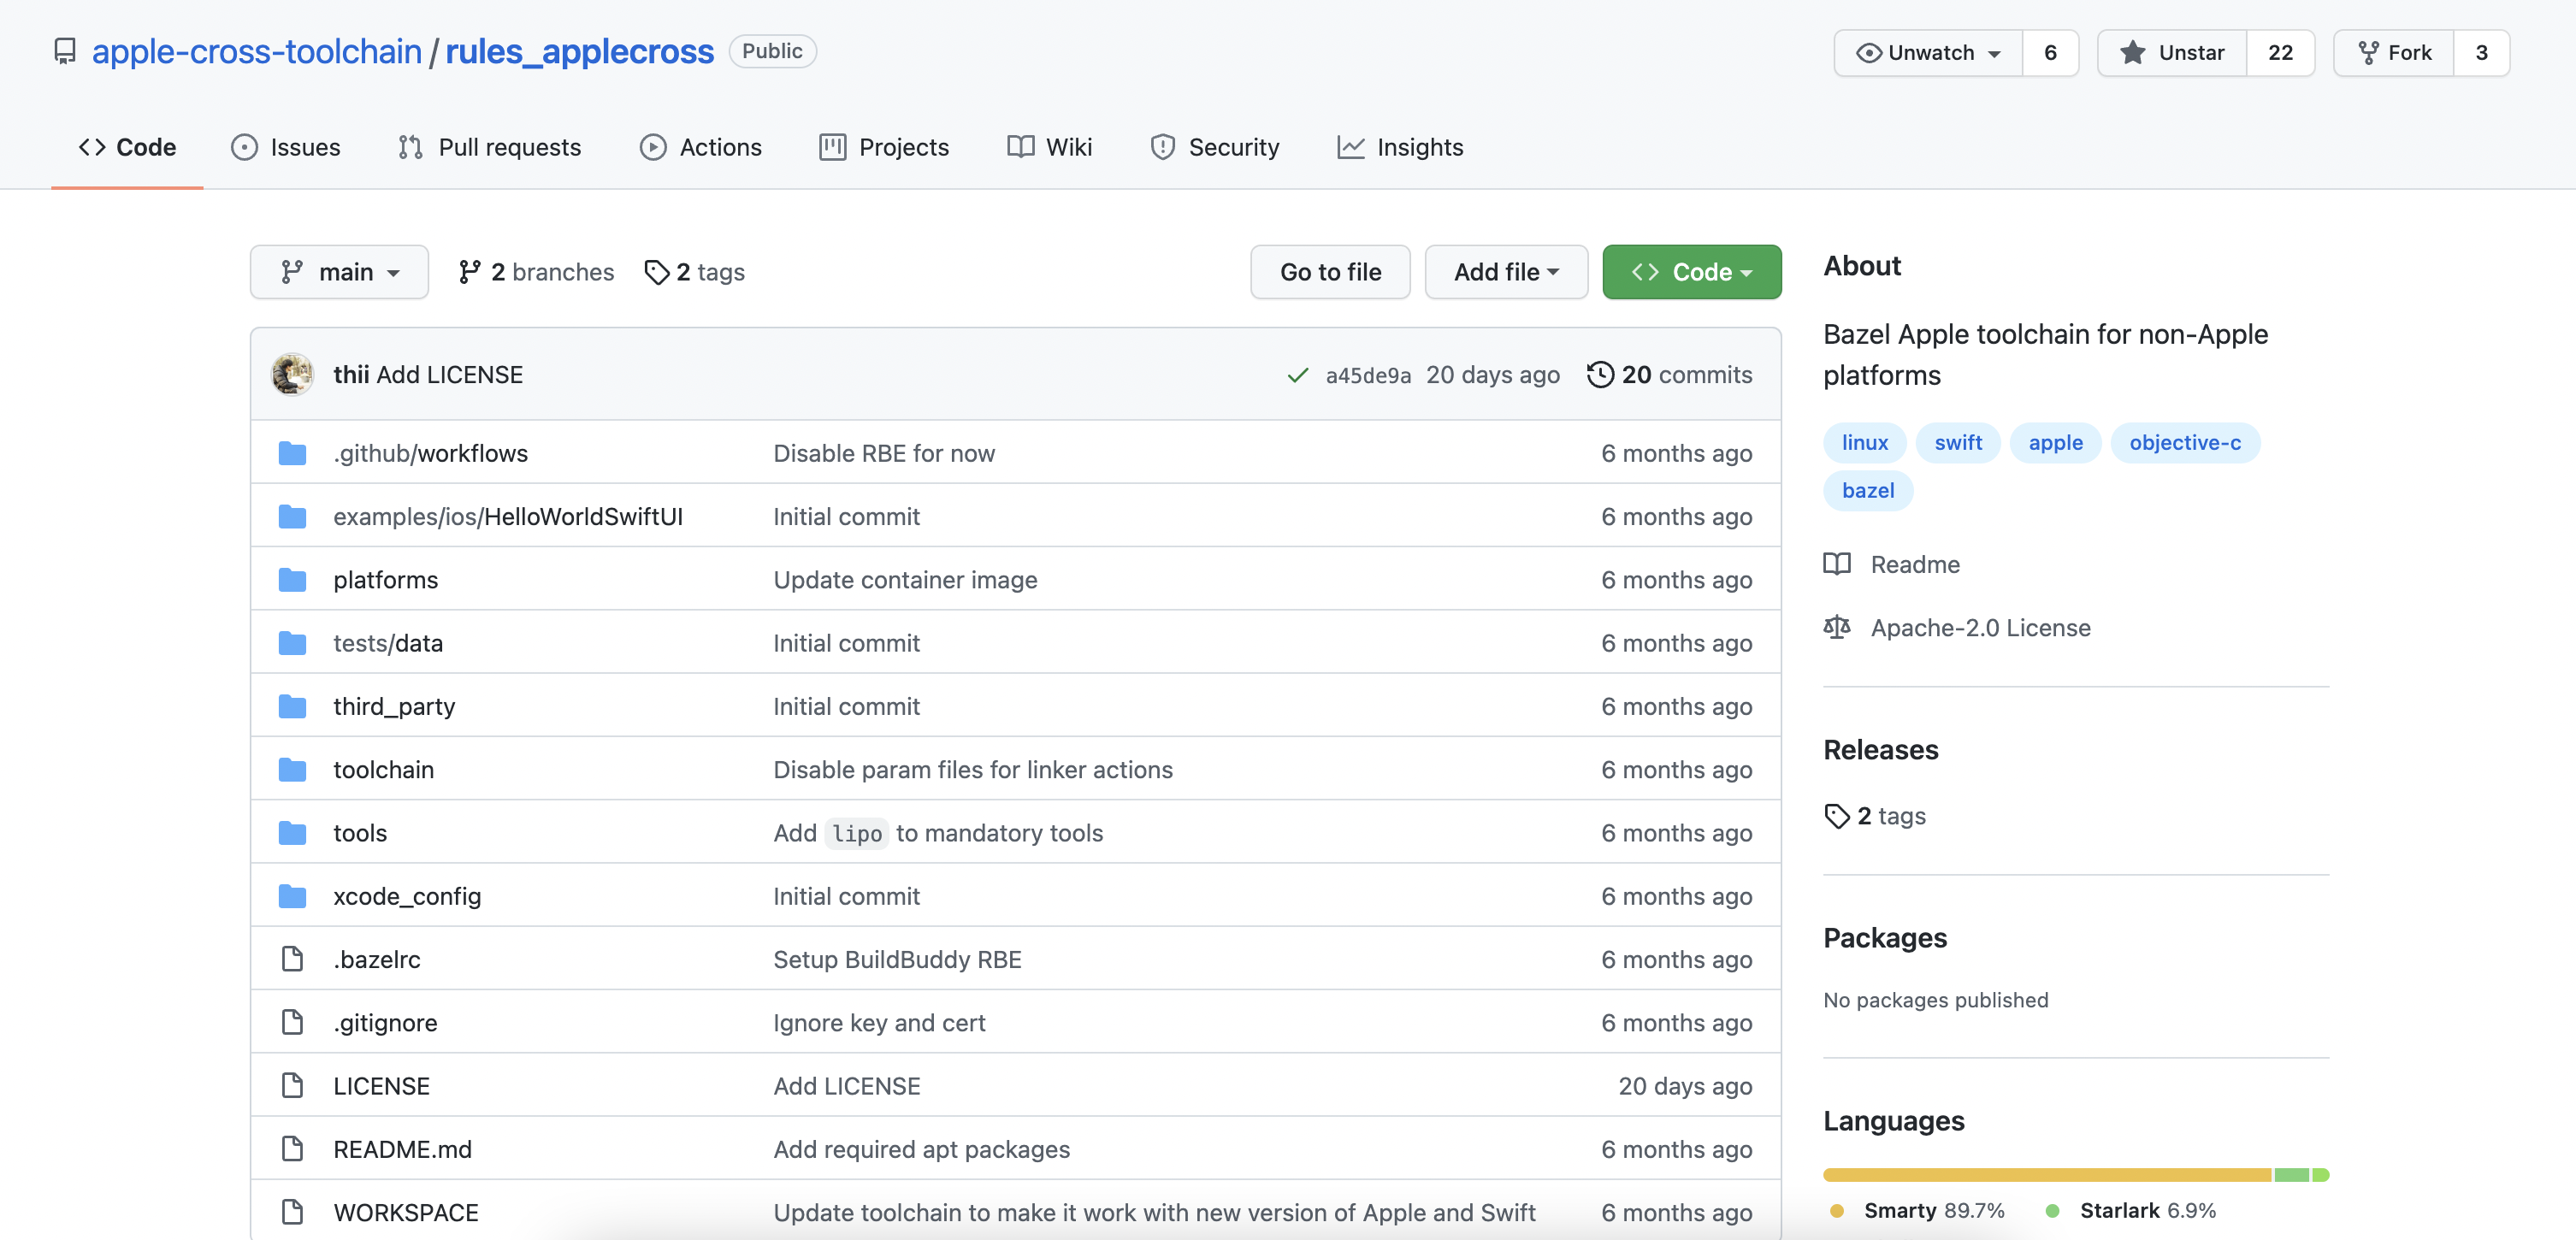This screenshot has height=1240, width=2576.
Task: Click thii's avatar thumbnail
Action: pyautogui.click(x=292, y=375)
